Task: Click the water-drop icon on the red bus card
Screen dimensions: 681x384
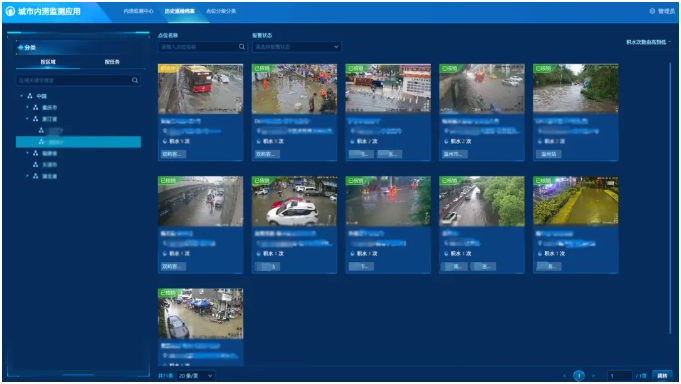Action: (x=165, y=142)
